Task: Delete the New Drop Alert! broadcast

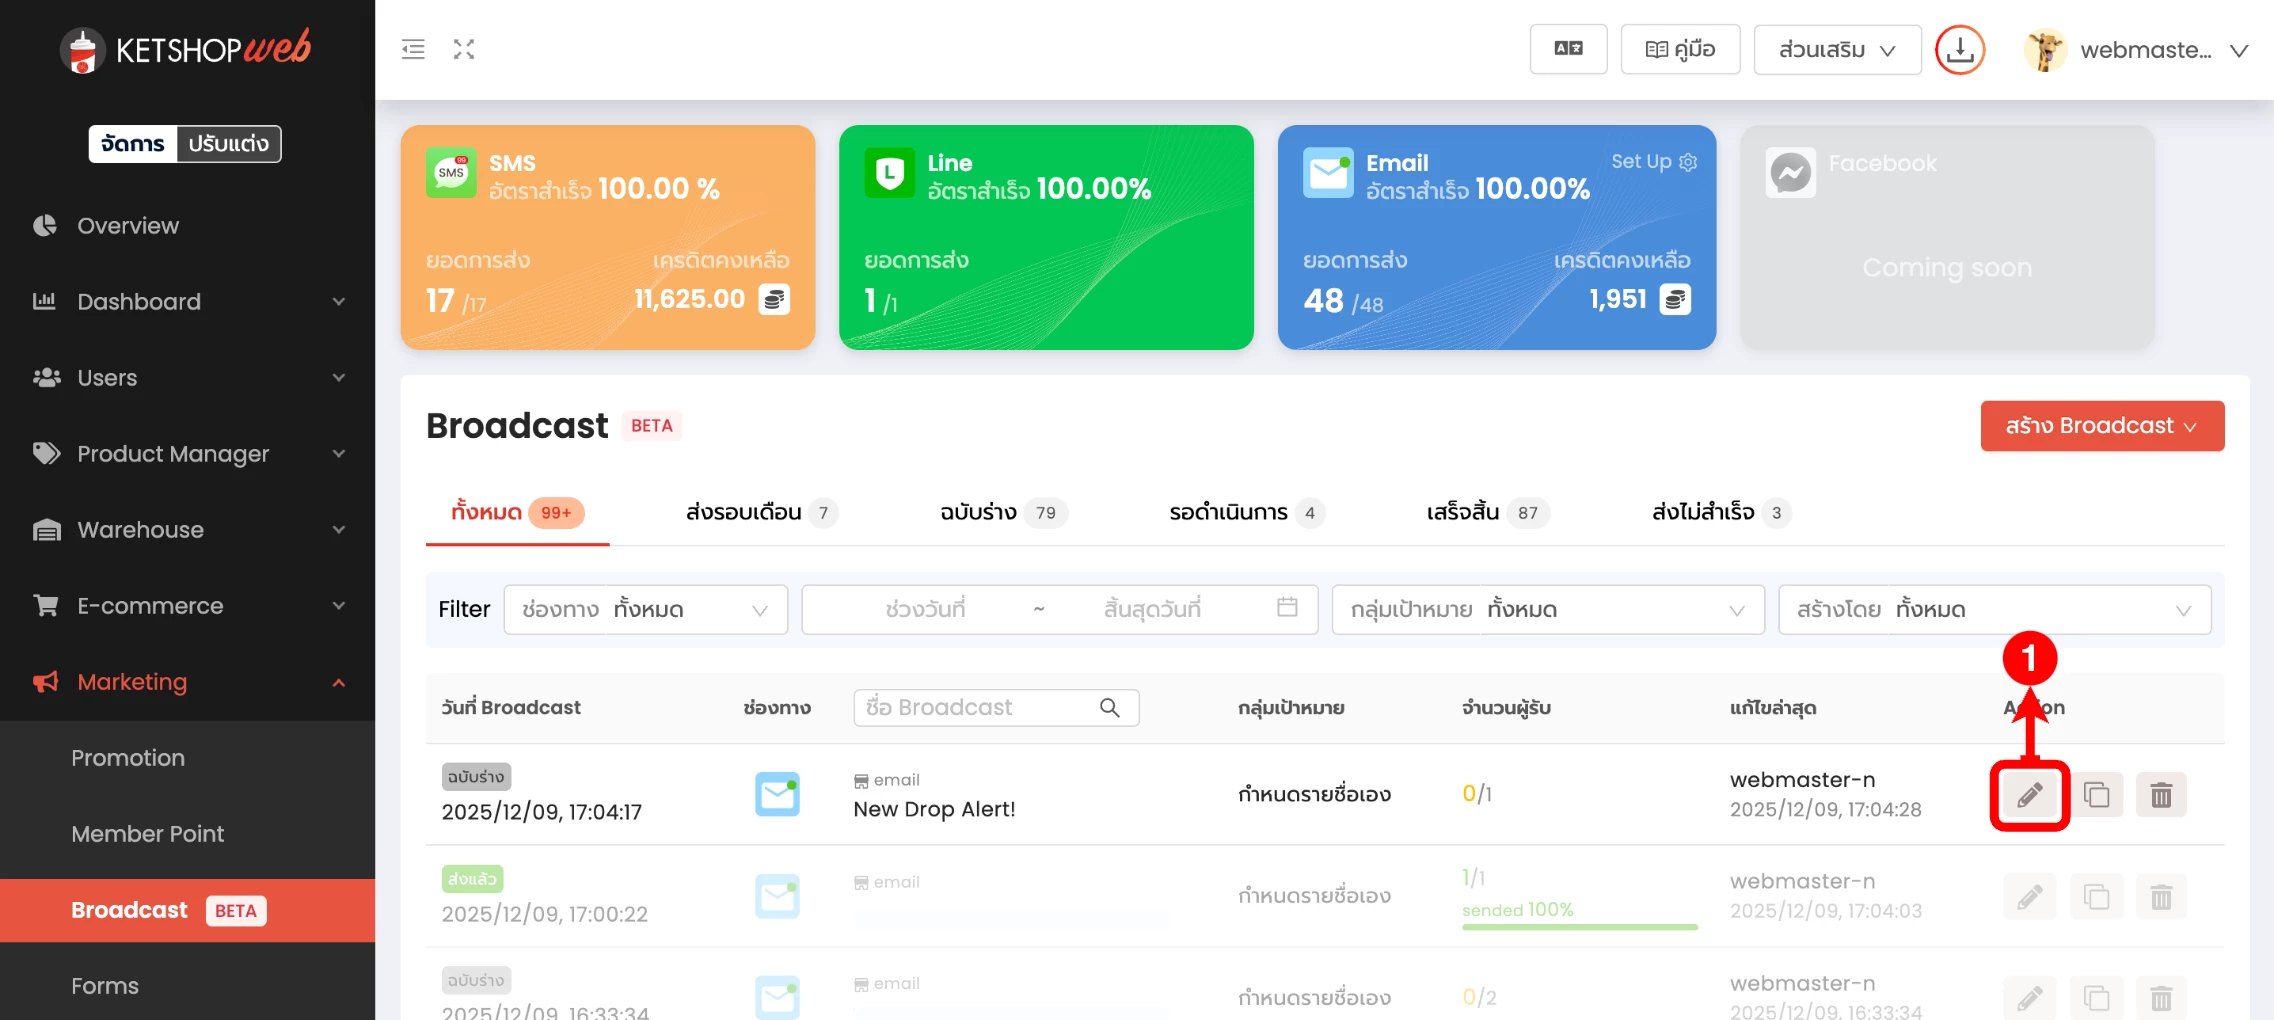Action: (x=2161, y=795)
